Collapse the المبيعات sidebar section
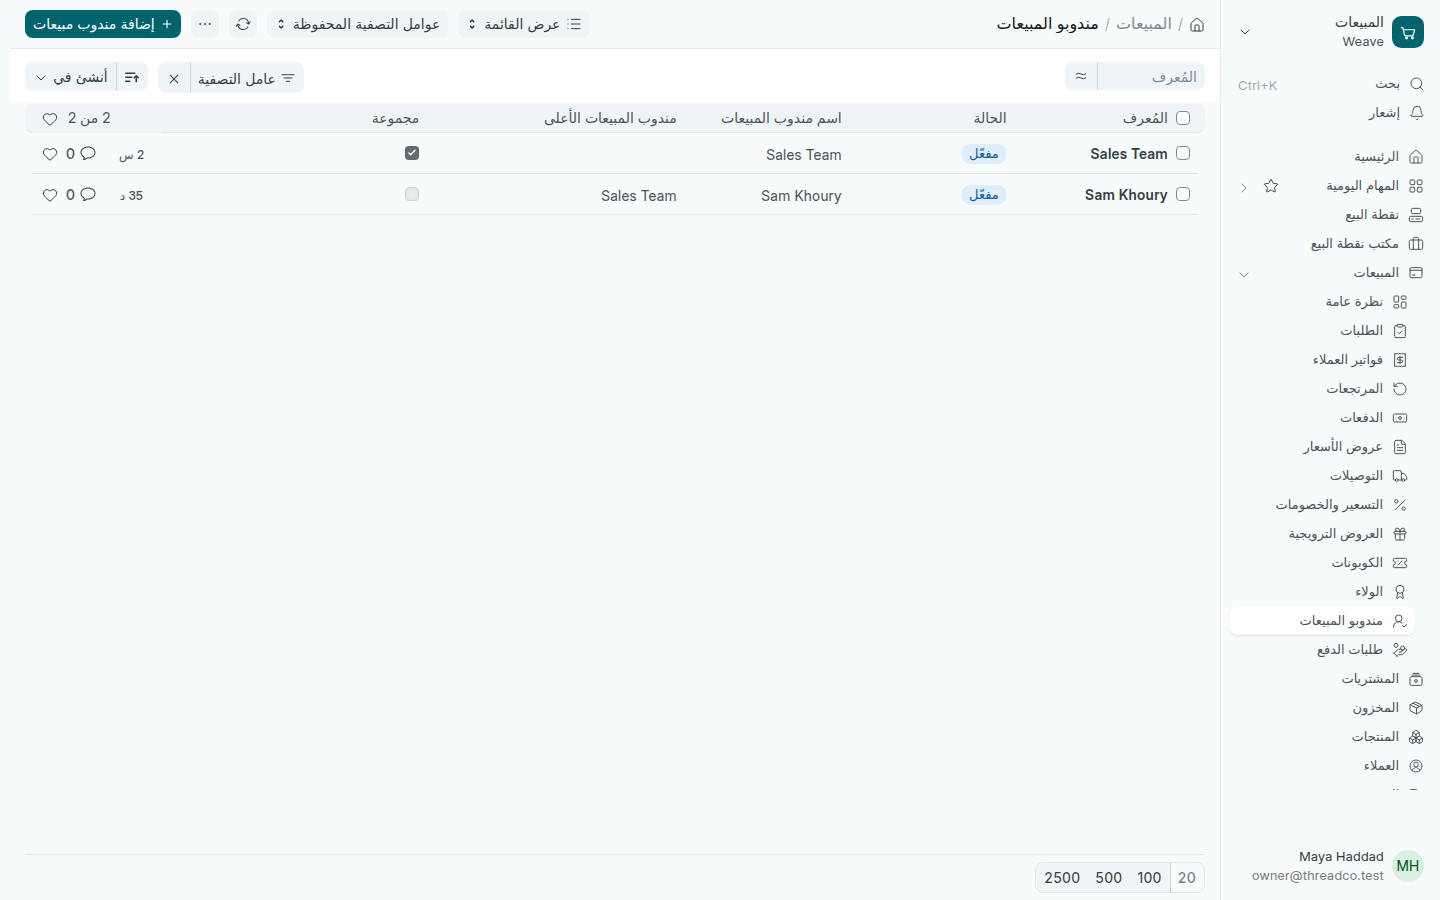 click(1244, 274)
